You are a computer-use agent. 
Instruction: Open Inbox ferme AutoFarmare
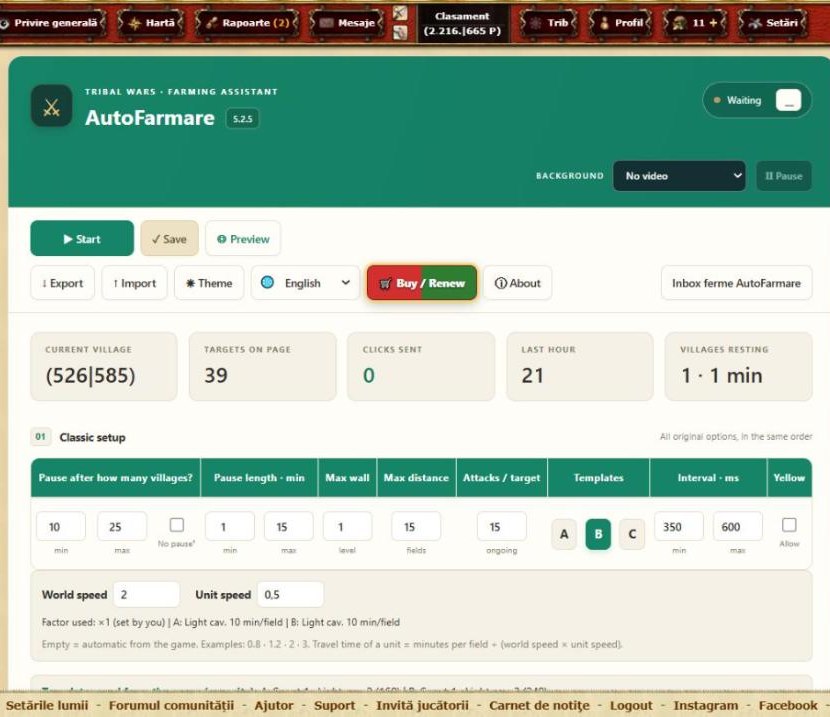(736, 283)
